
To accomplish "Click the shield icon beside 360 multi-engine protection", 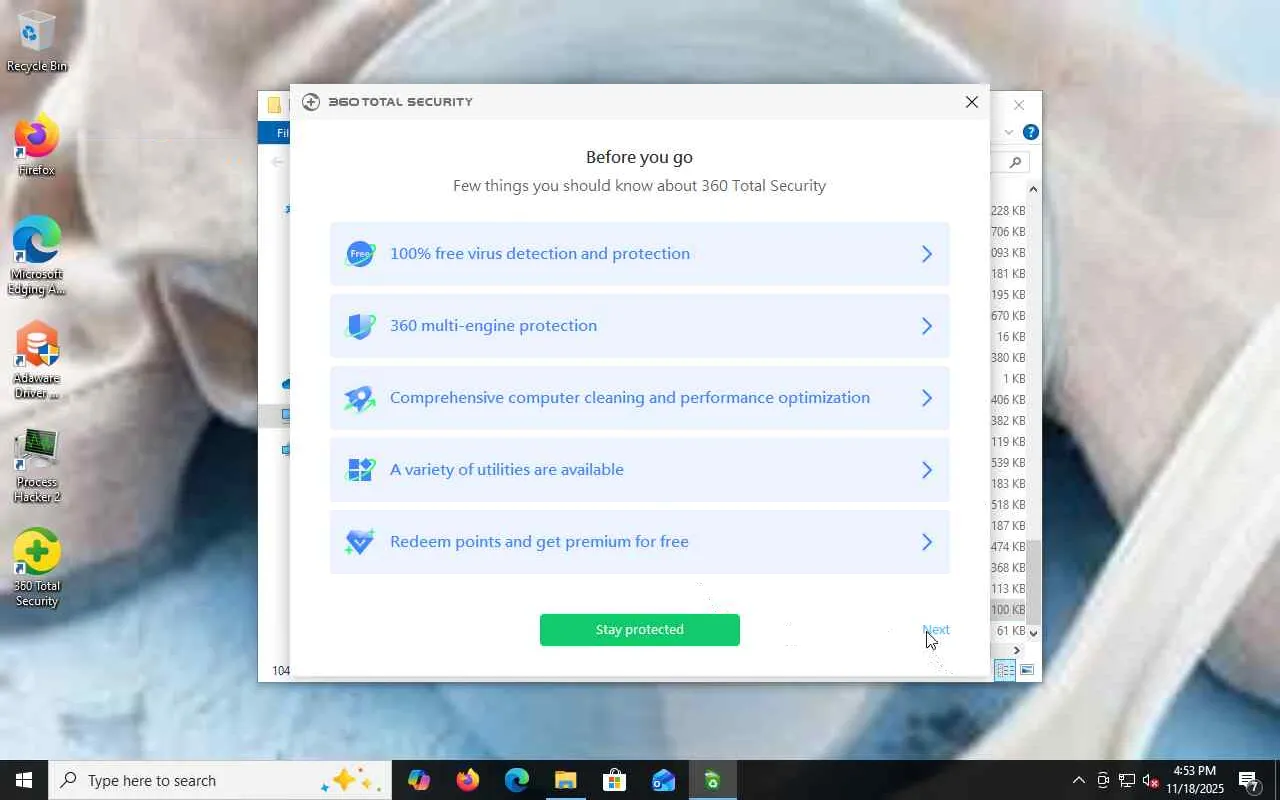I will coord(360,326).
